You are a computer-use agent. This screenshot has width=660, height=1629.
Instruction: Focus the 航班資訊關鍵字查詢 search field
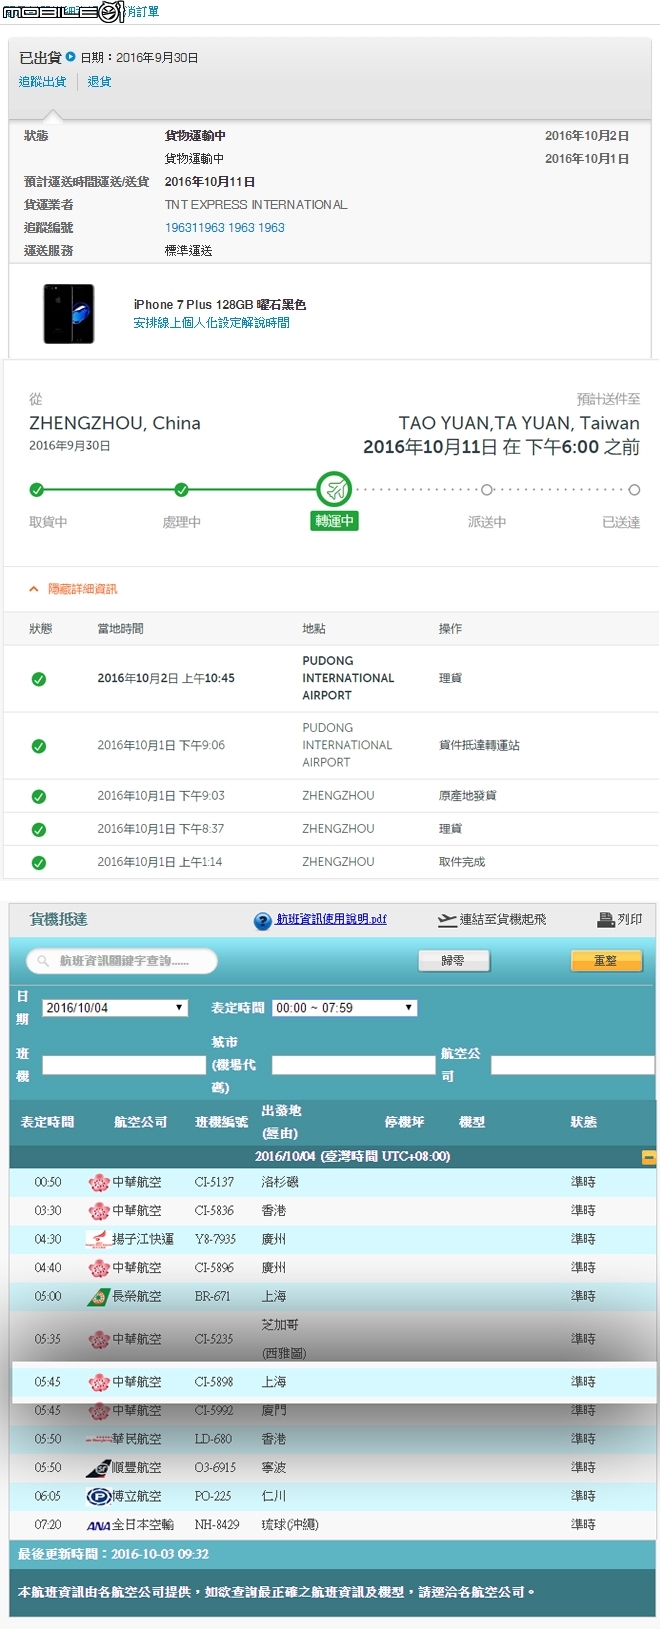(x=122, y=961)
